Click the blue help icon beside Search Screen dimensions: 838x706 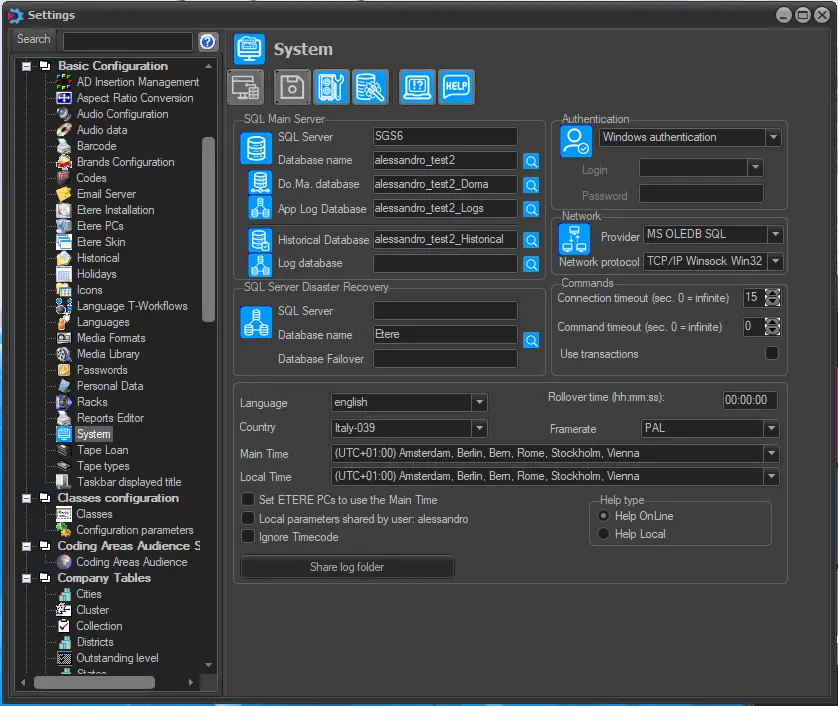[x=208, y=41]
